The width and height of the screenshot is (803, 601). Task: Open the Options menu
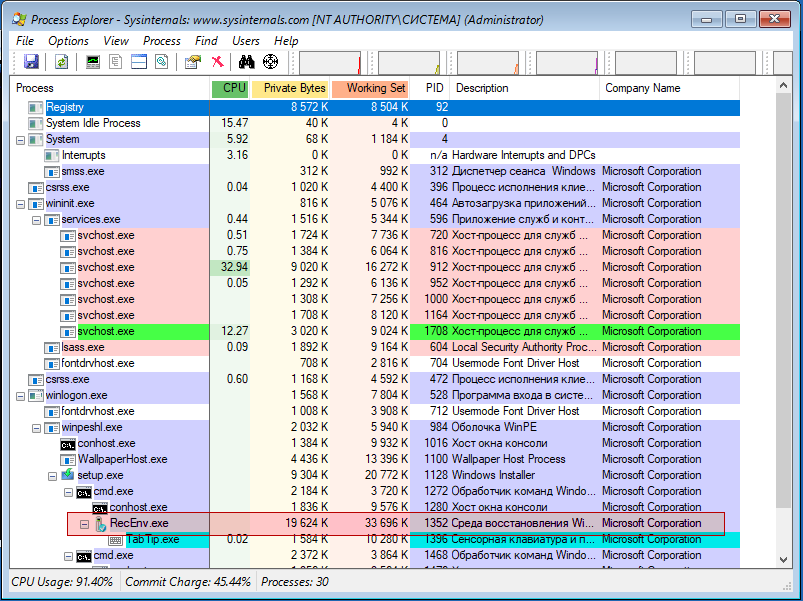[x=68, y=41]
